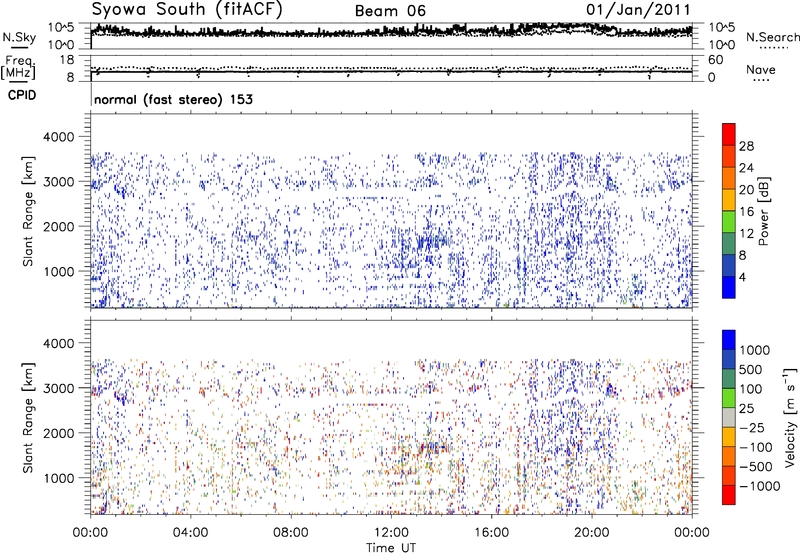Click the "20" value on the power colorbar

746,190
